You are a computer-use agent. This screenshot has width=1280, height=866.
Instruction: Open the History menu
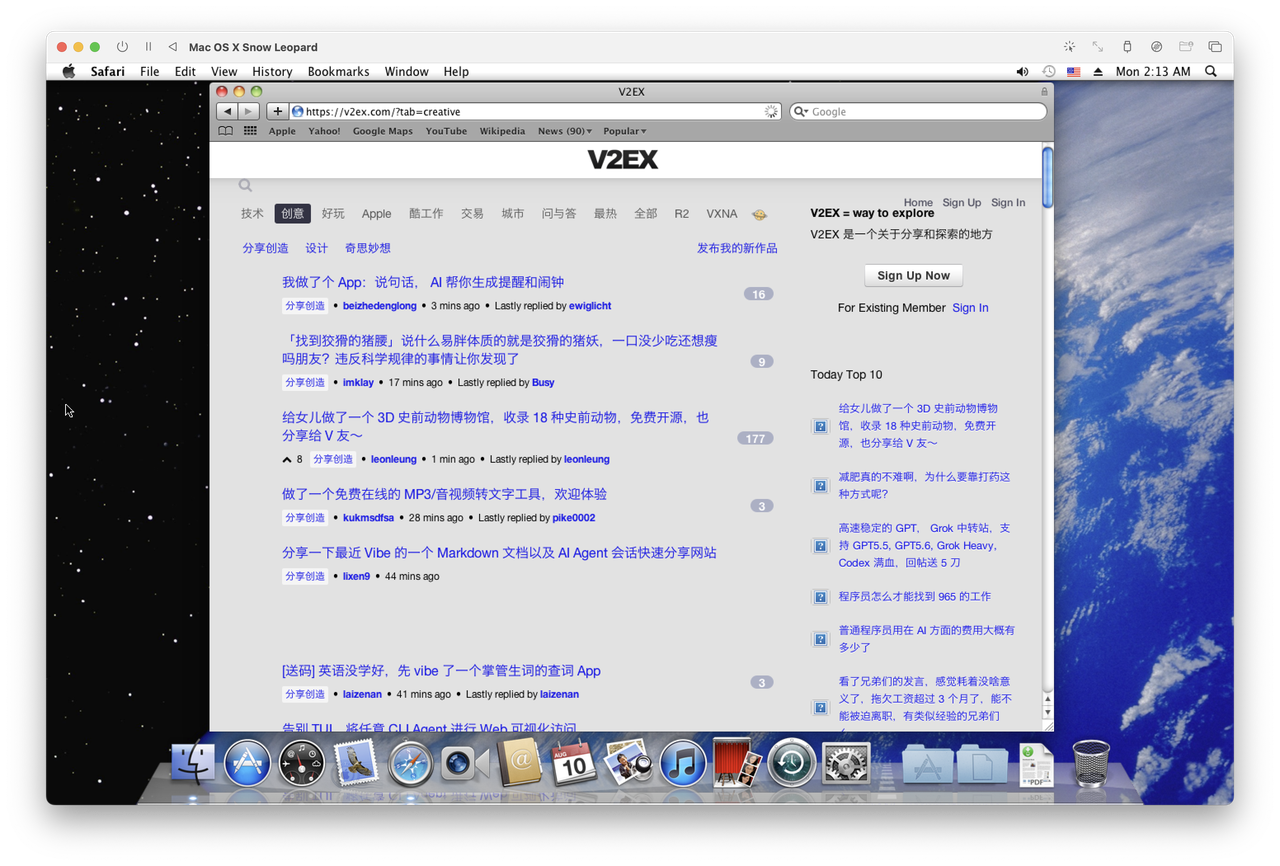[x=272, y=72]
